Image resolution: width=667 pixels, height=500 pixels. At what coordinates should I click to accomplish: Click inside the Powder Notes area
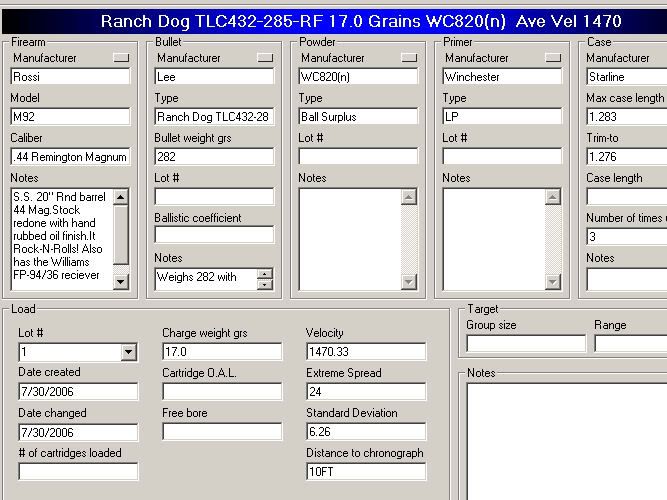tap(350, 240)
